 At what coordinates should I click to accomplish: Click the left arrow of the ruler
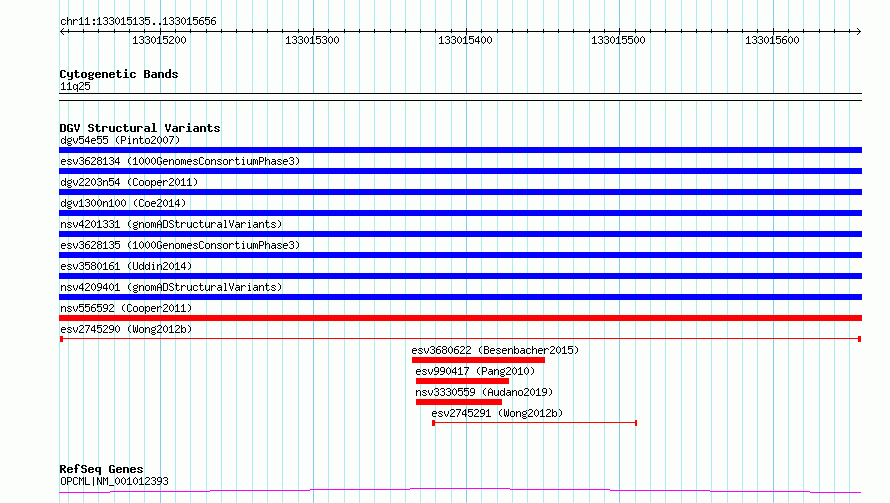(63, 32)
